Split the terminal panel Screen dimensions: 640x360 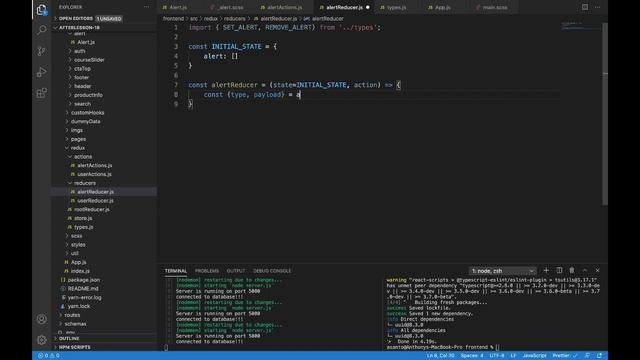pyautogui.click(x=559, y=270)
